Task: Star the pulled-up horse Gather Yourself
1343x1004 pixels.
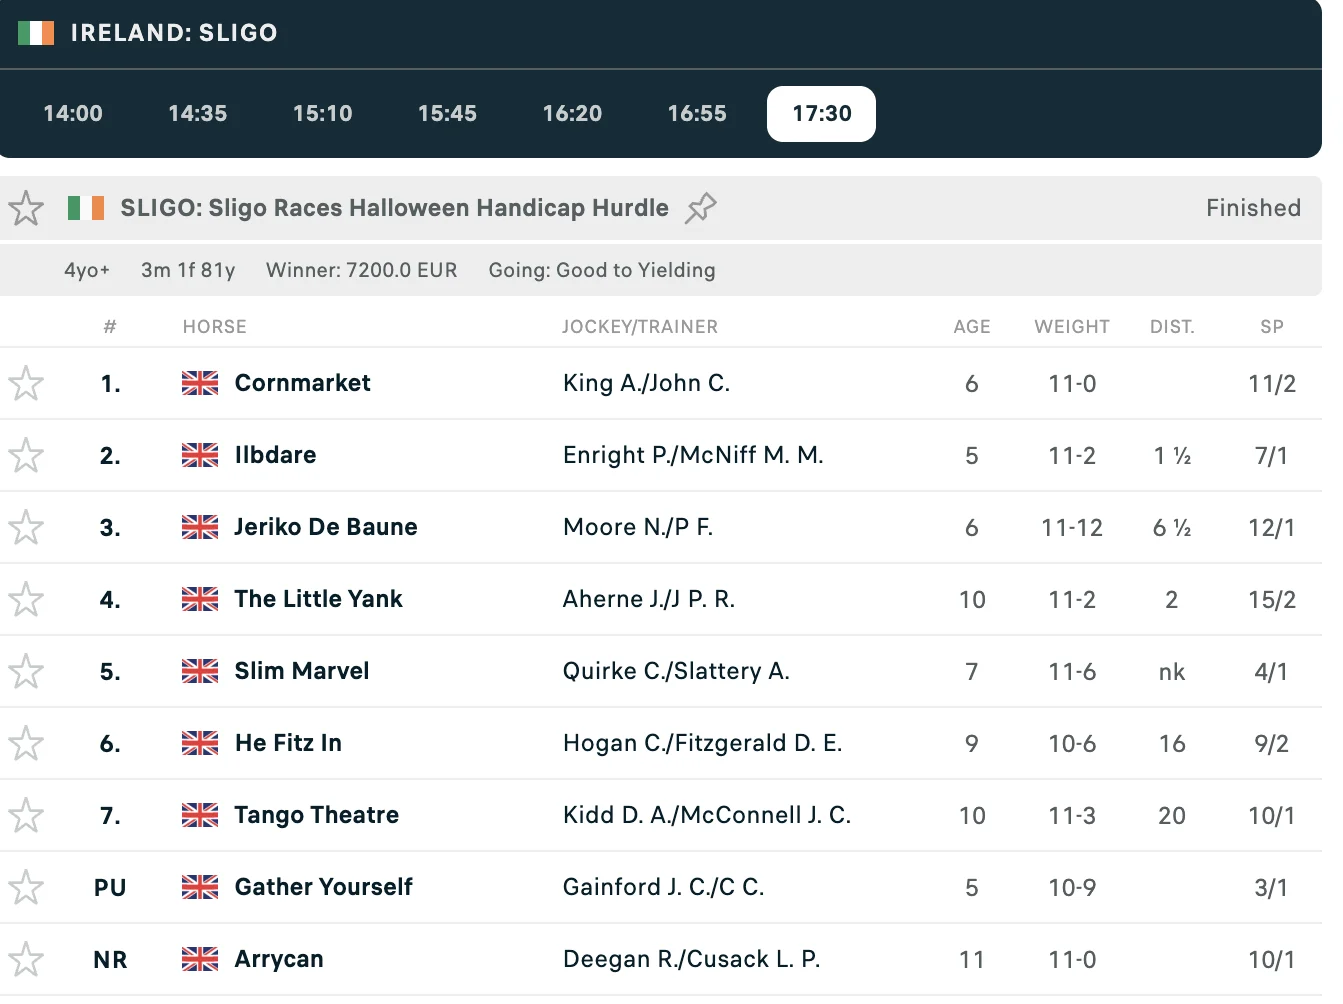Action: tap(26, 887)
